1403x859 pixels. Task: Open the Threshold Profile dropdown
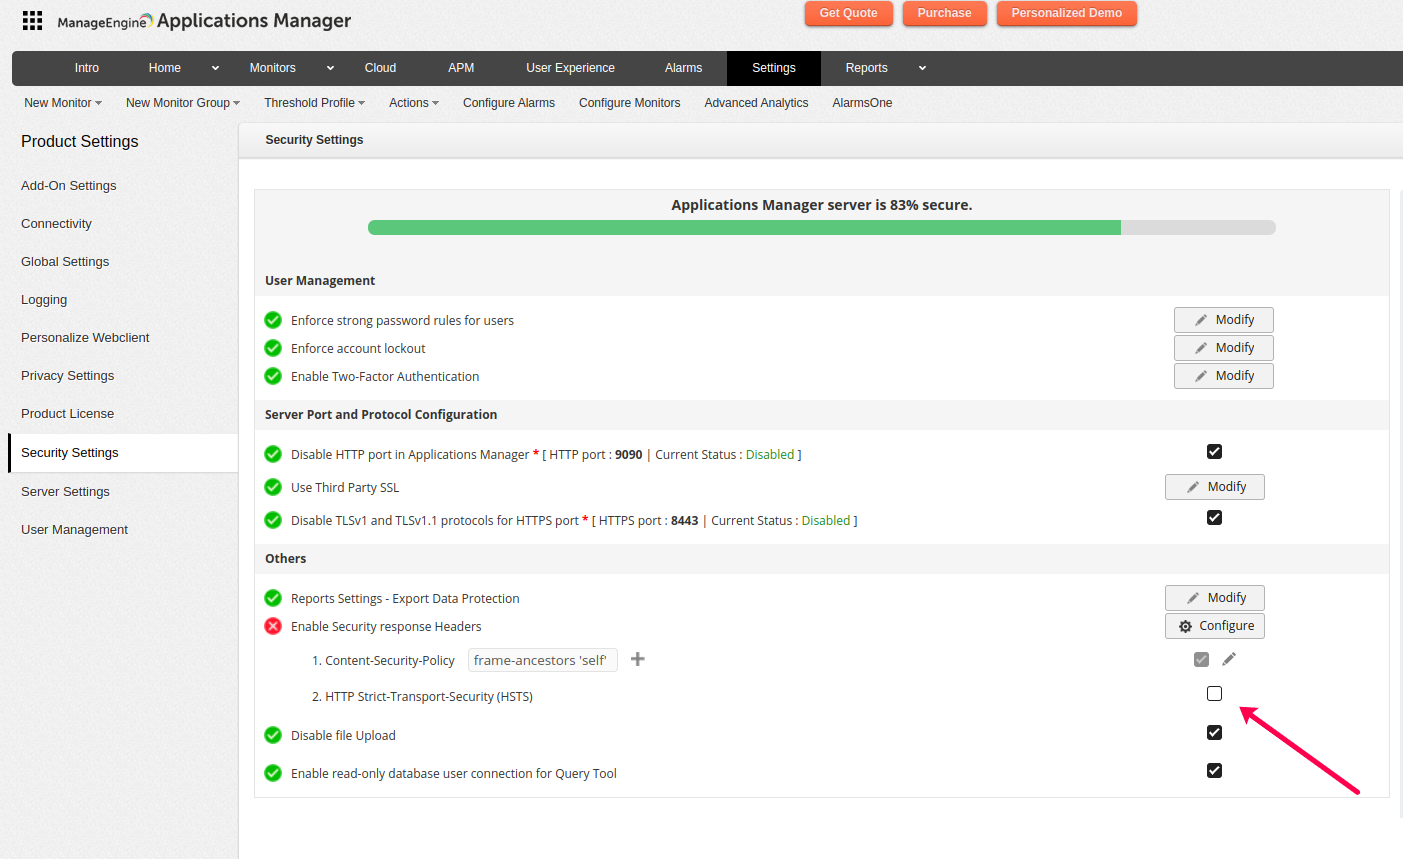click(314, 103)
